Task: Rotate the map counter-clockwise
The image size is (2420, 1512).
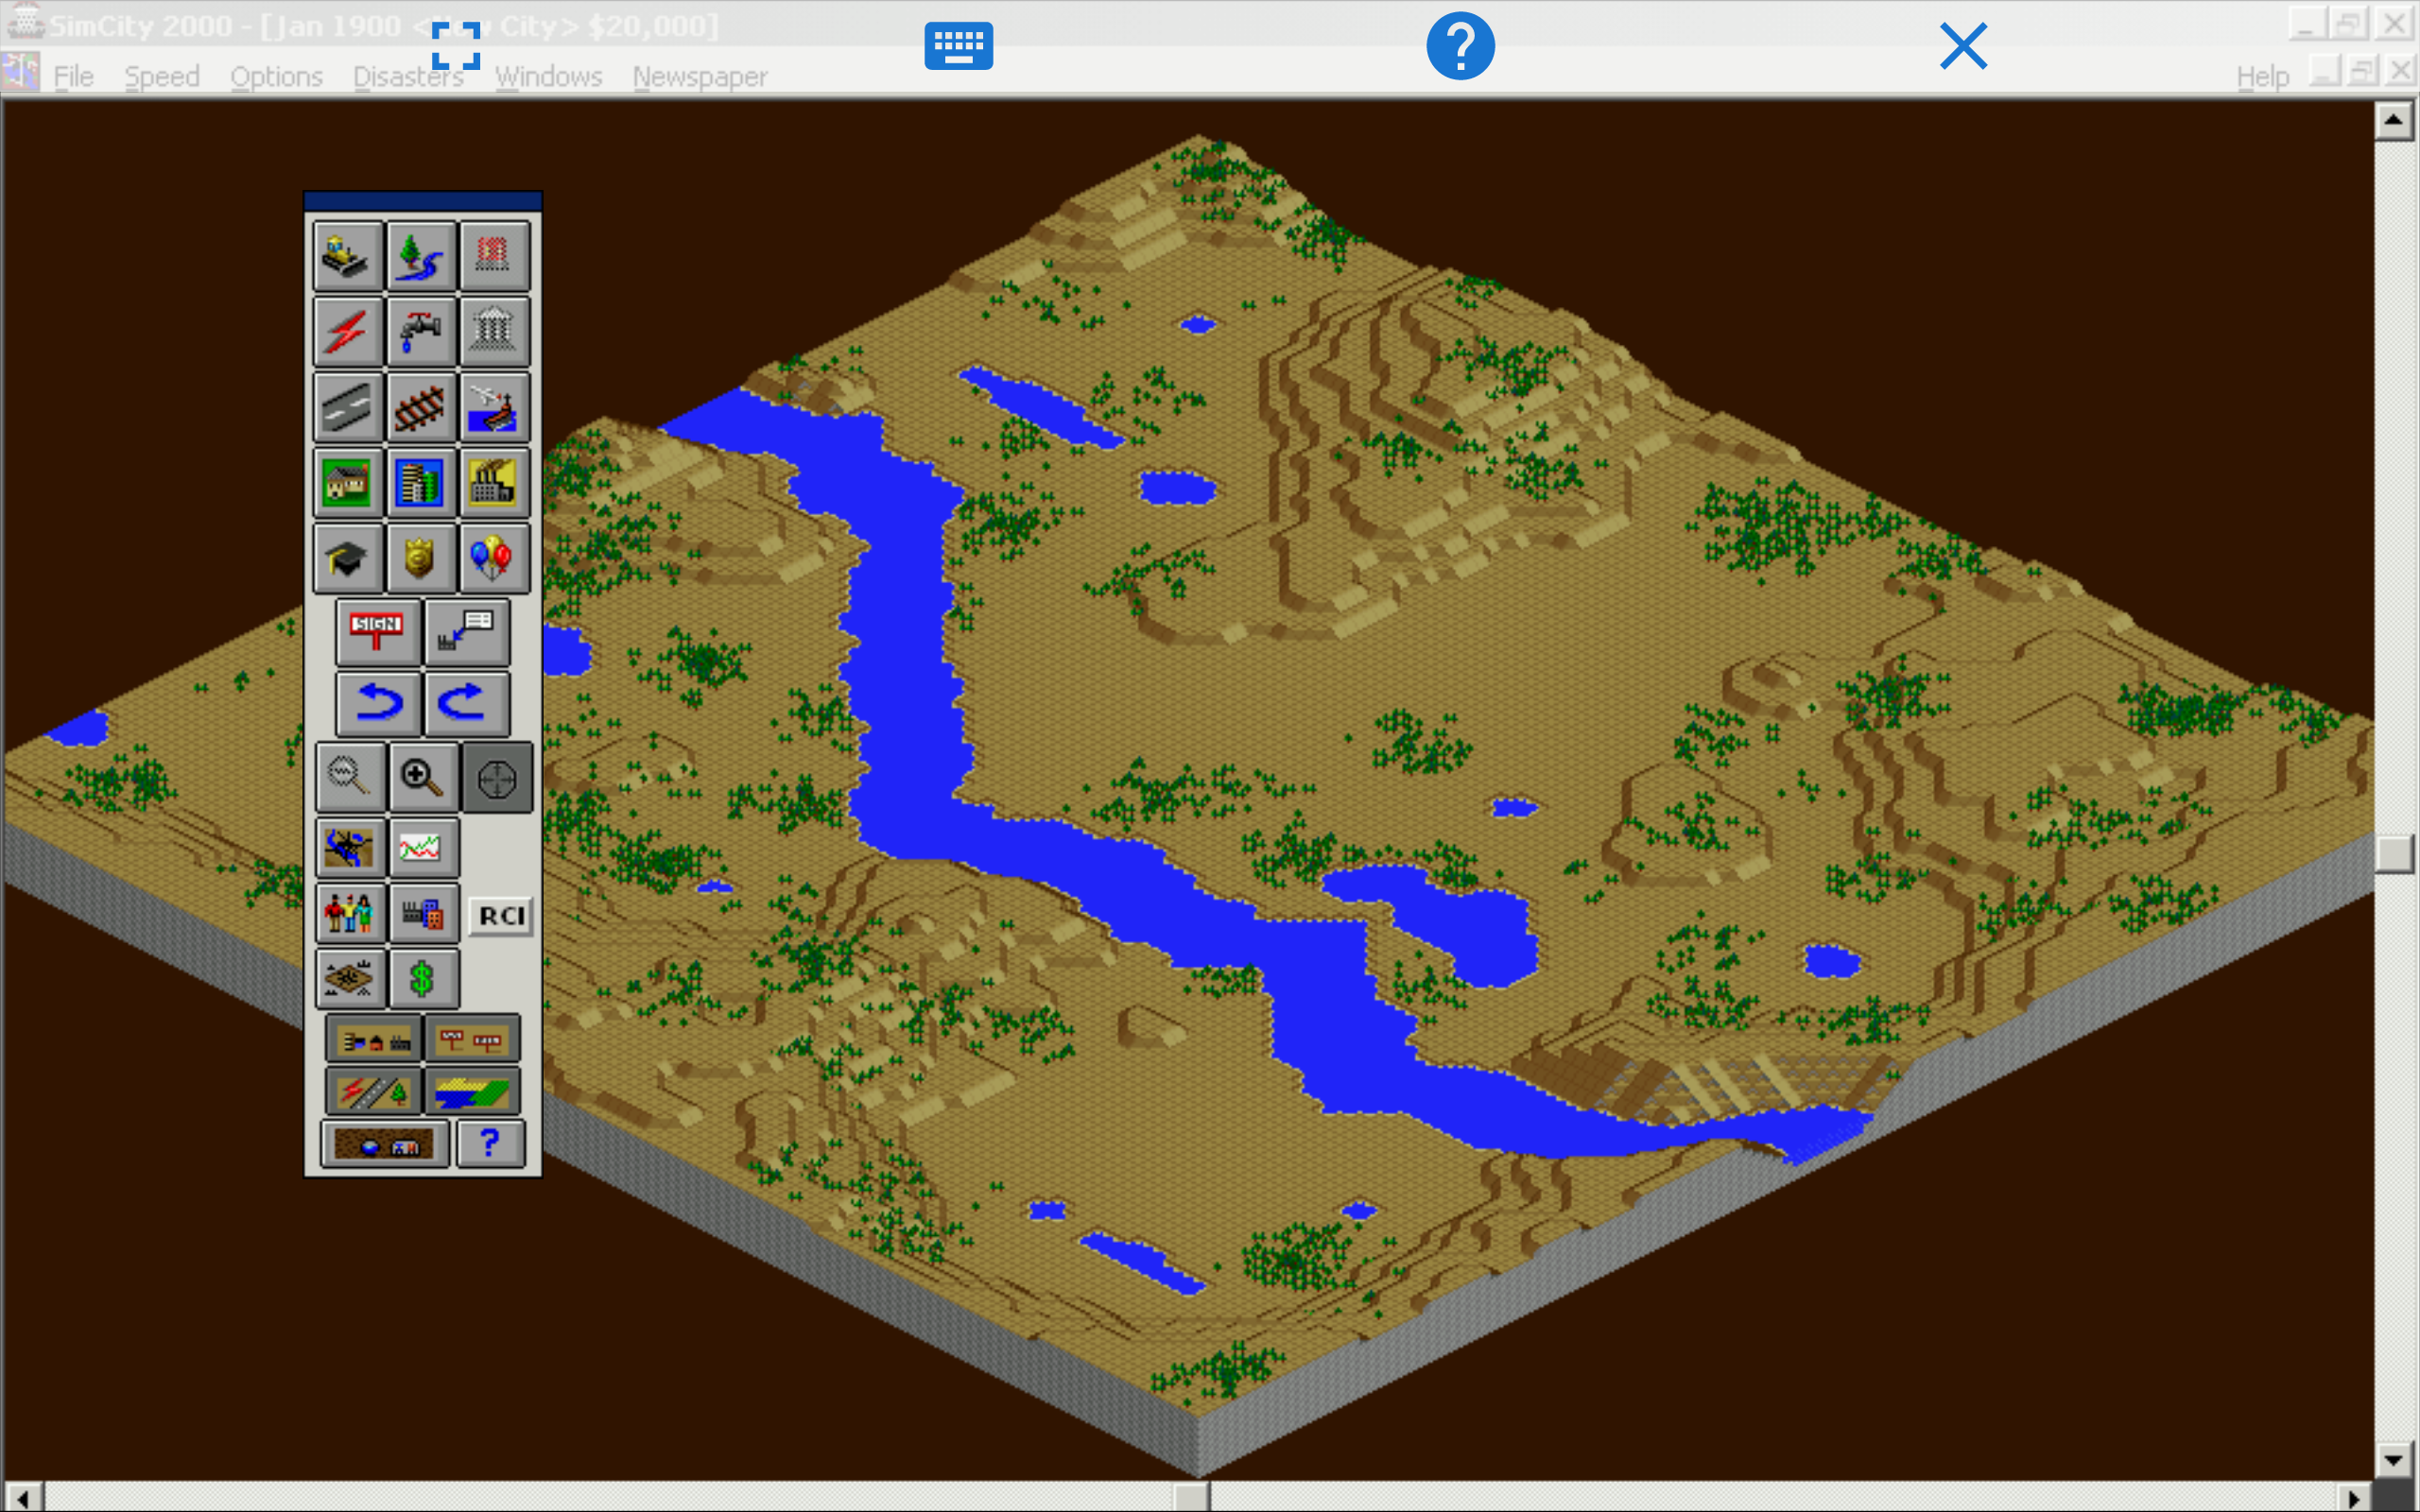Action: pos(378,703)
